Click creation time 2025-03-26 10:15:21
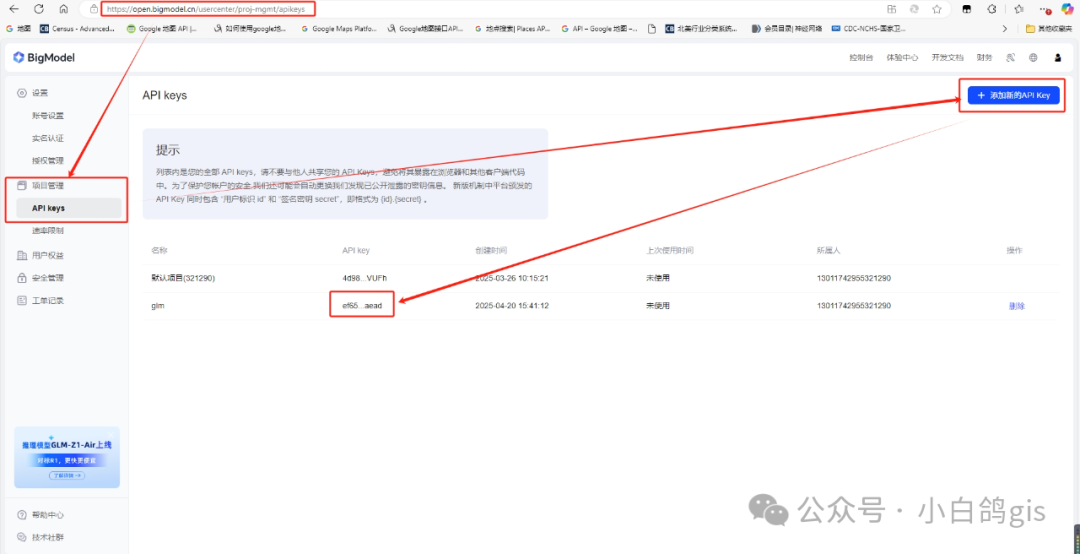This screenshot has height=554, width=1080. pos(512,278)
